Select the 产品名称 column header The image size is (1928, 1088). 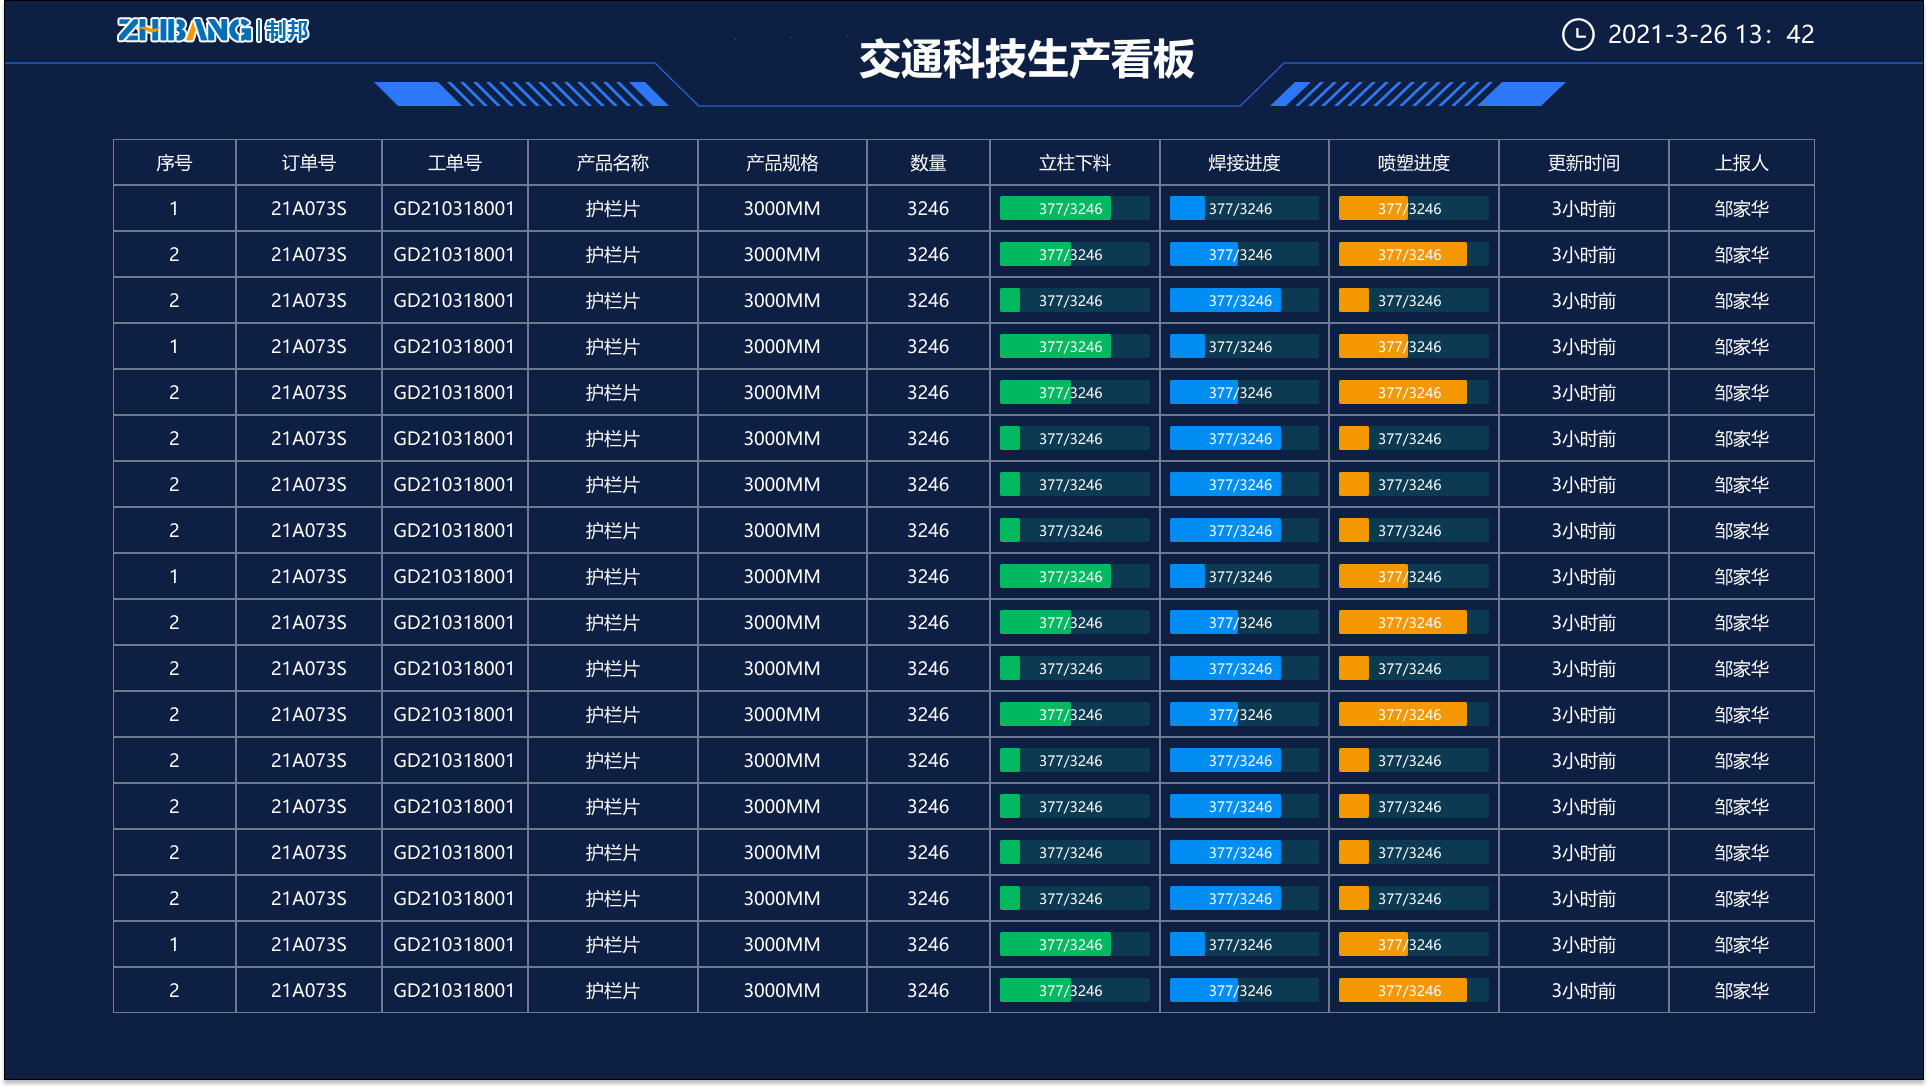click(x=612, y=163)
